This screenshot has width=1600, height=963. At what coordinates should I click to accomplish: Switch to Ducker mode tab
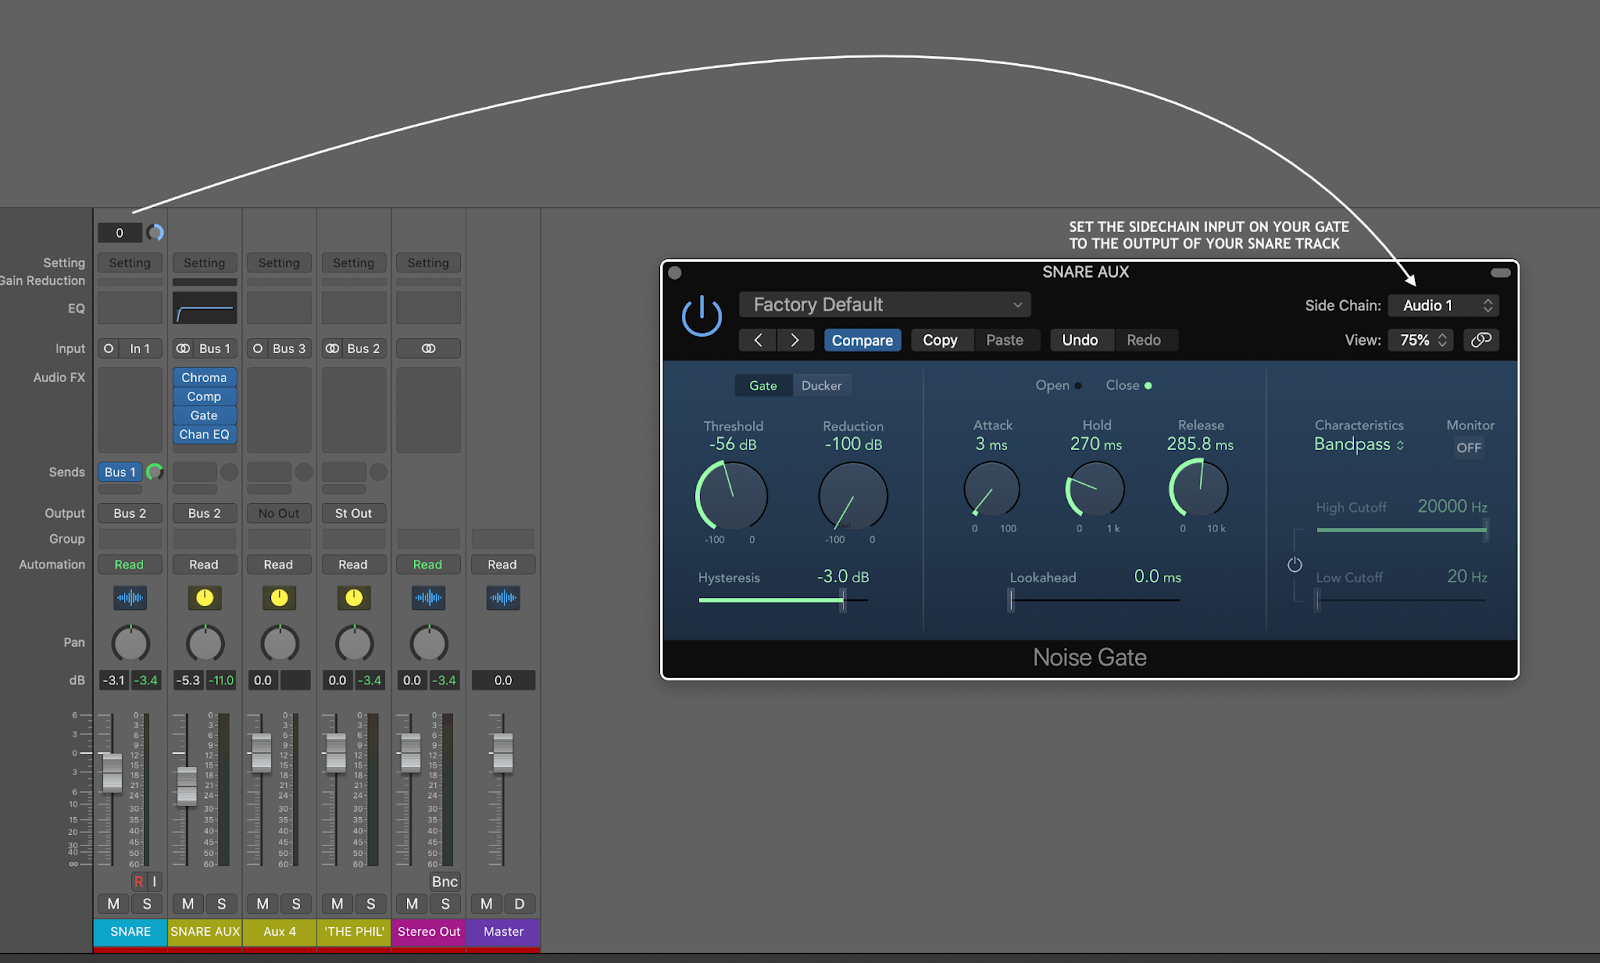tap(822, 386)
